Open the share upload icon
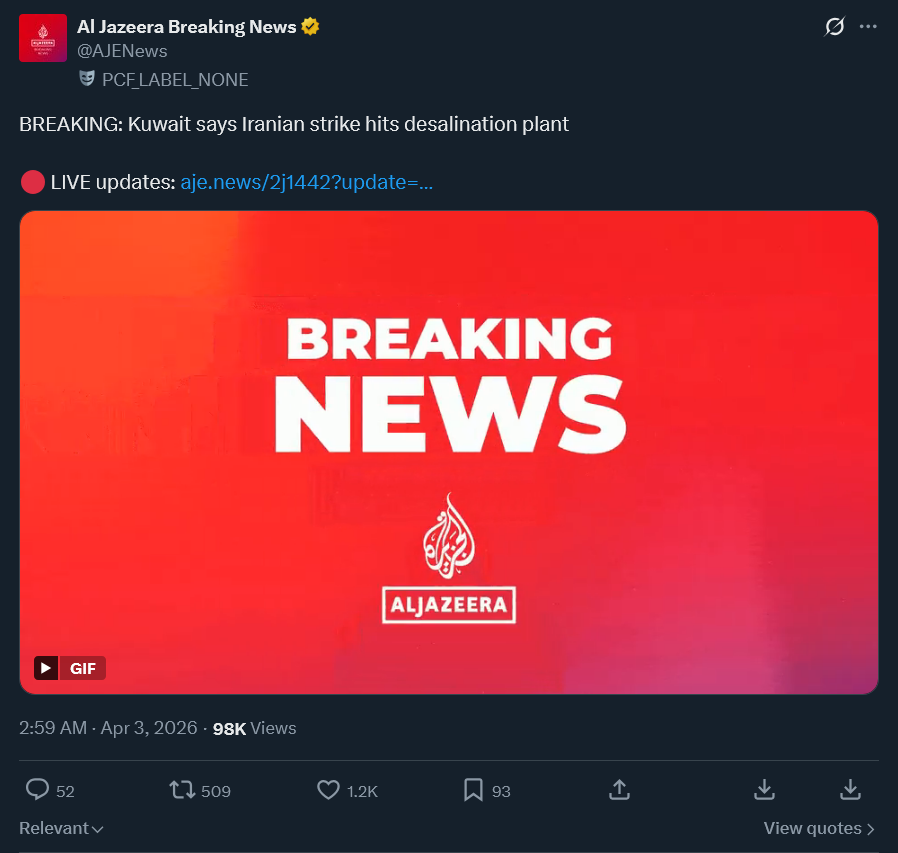This screenshot has width=898, height=853. [619, 789]
